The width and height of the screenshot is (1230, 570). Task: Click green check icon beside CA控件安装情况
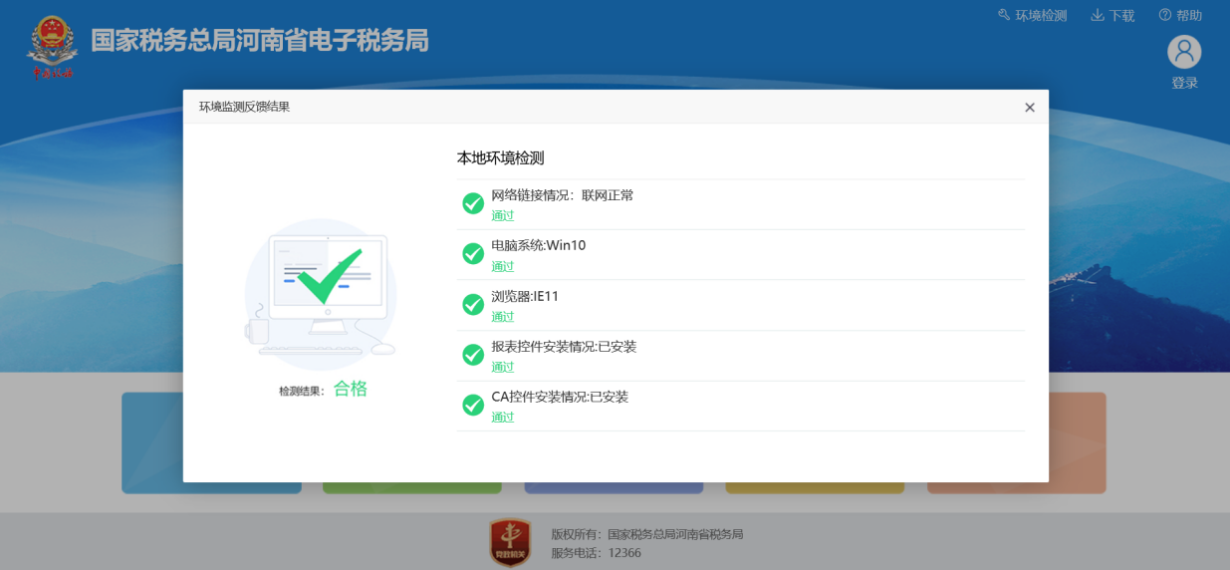pyautogui.click(x=473, y=405)
